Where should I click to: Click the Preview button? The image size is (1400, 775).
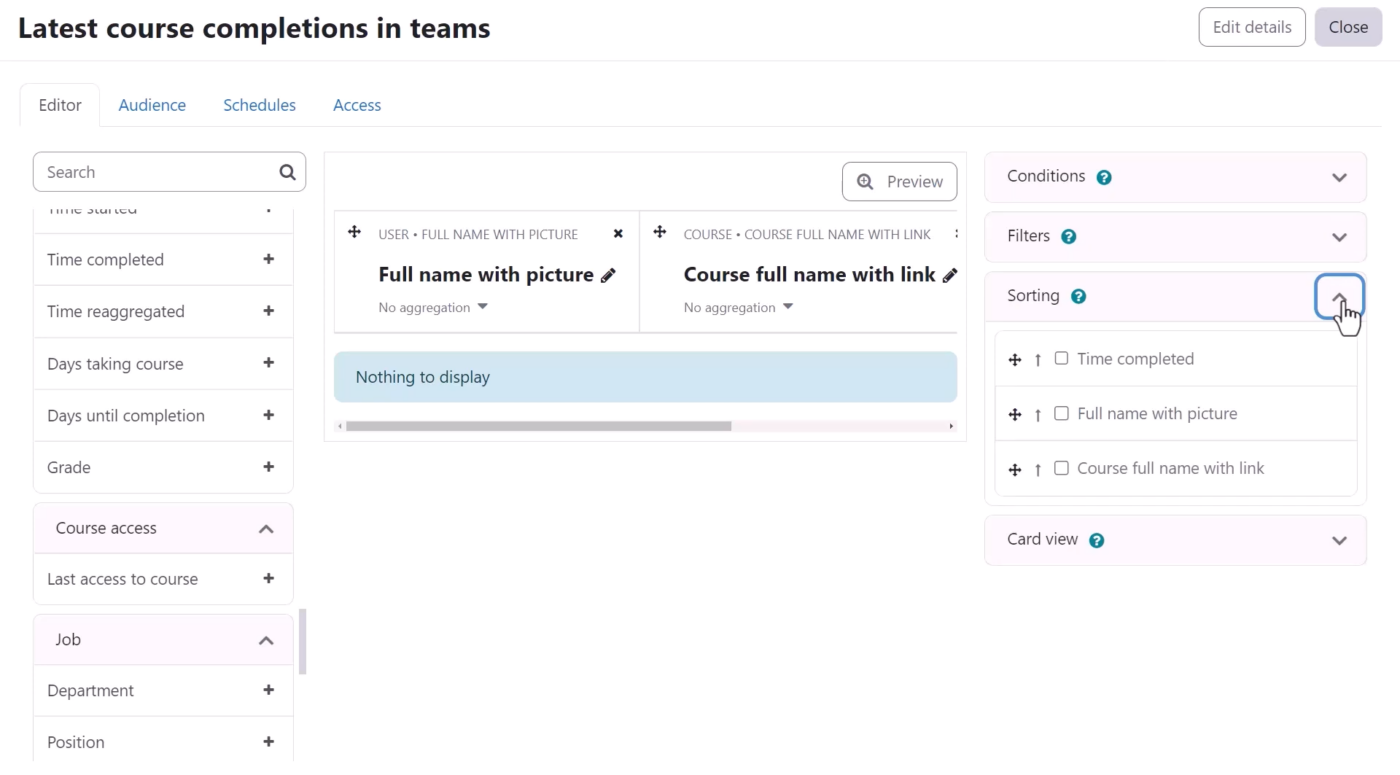[899, 181]
